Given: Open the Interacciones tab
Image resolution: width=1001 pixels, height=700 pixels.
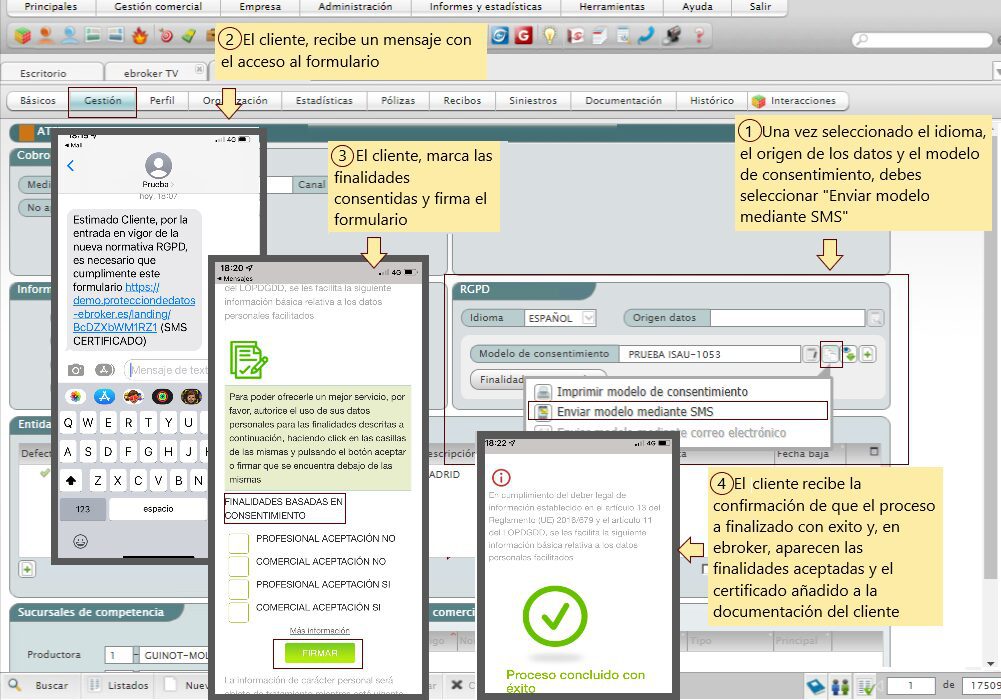Looking at the screenshot, I should point(795,101).
